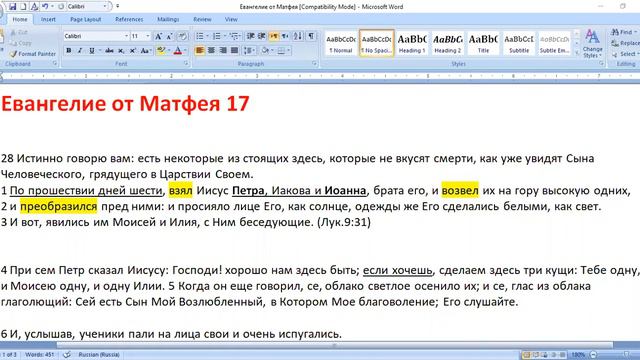Apply strikethrough formatting

coord(109,51)
